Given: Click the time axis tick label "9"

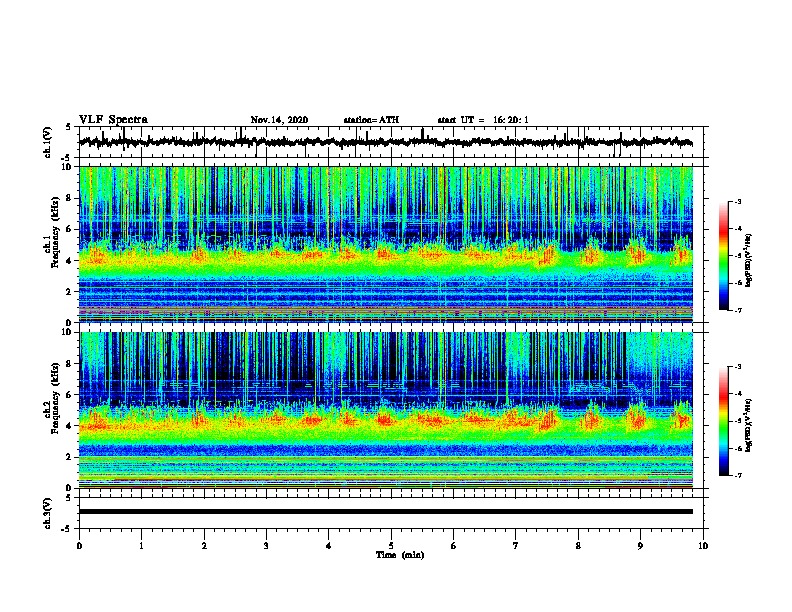Looking at the screenshot, I should 640,546.
